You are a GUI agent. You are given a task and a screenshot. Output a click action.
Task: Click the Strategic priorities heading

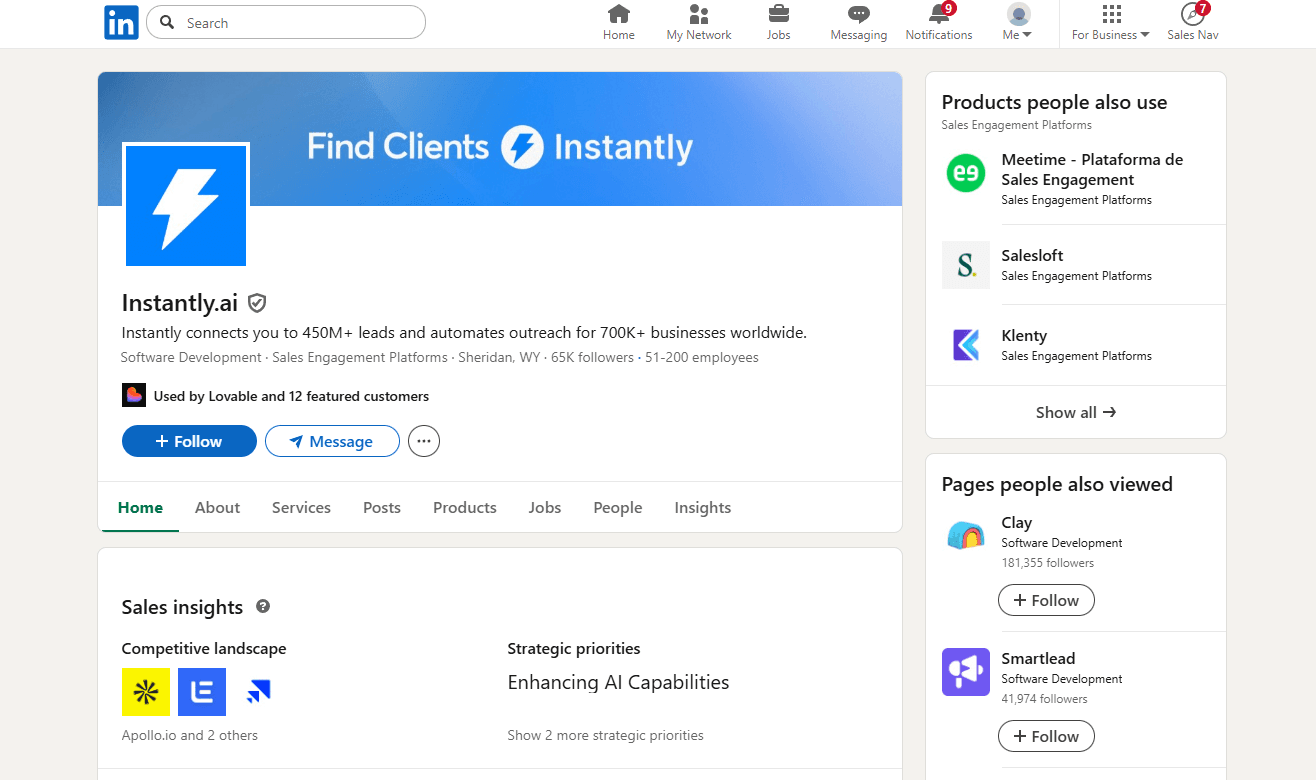(574, 648)
